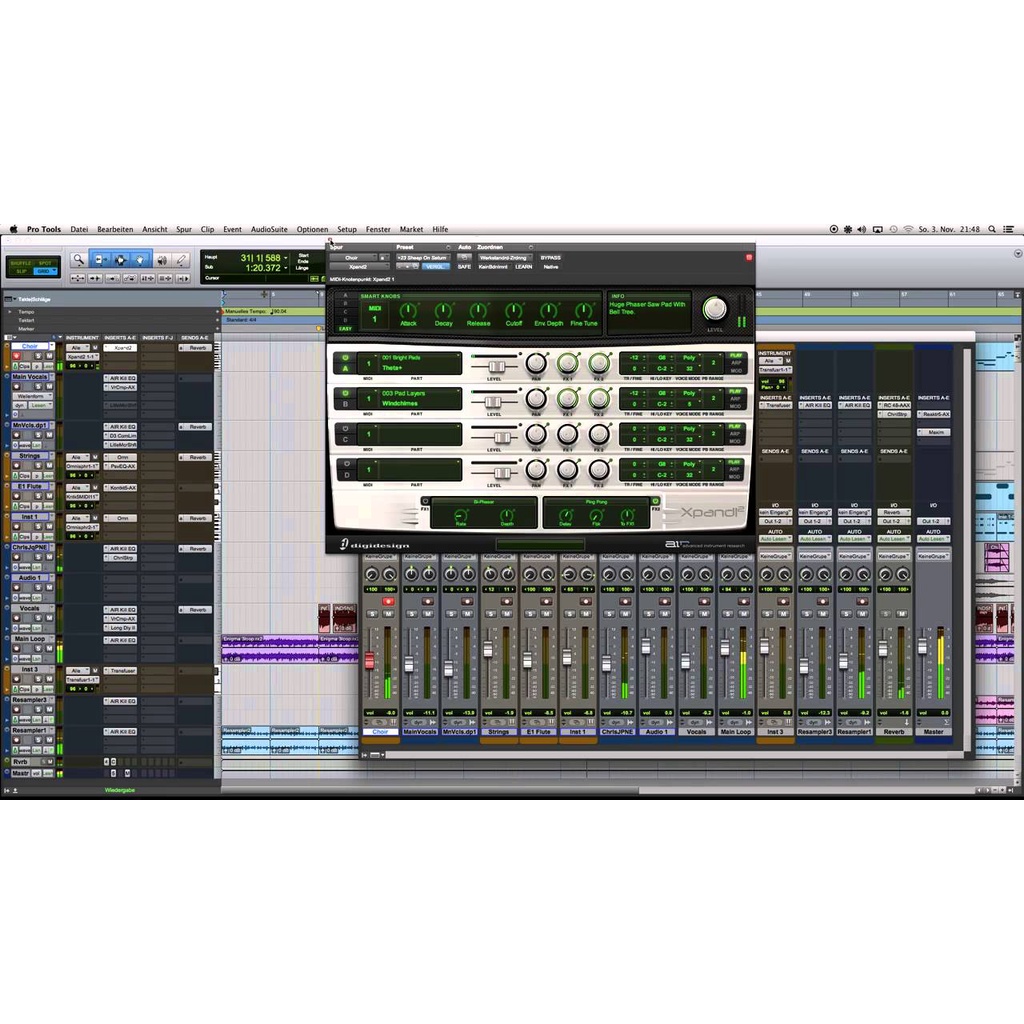Open the Fenster menu
This screenshot has height=1024, width=1024.
point(378,229)
